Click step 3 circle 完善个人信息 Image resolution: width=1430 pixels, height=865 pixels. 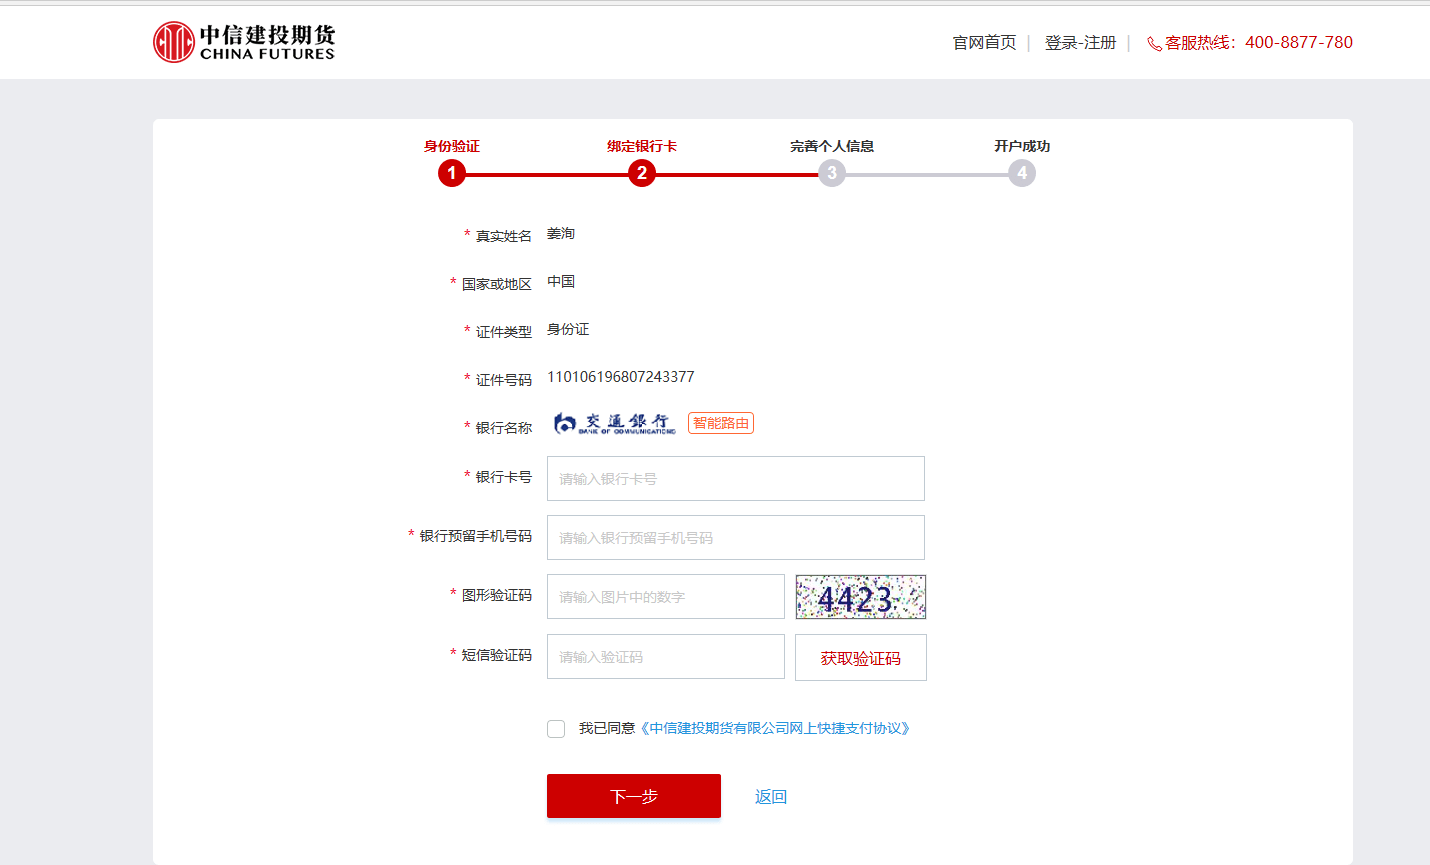(x=832, y=173)
